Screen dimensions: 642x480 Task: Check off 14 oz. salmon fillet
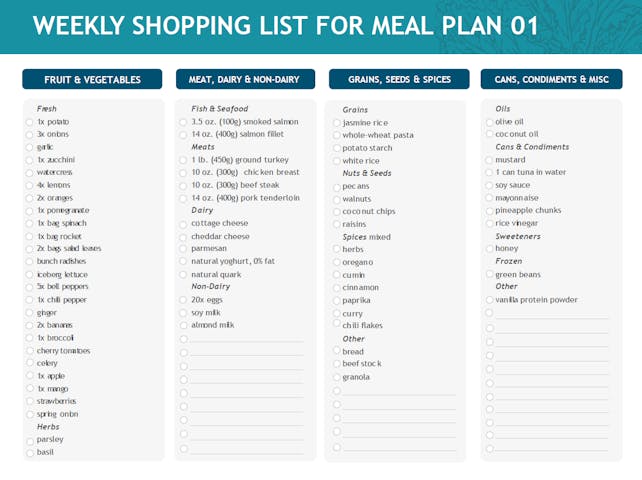tap(184, 134)
